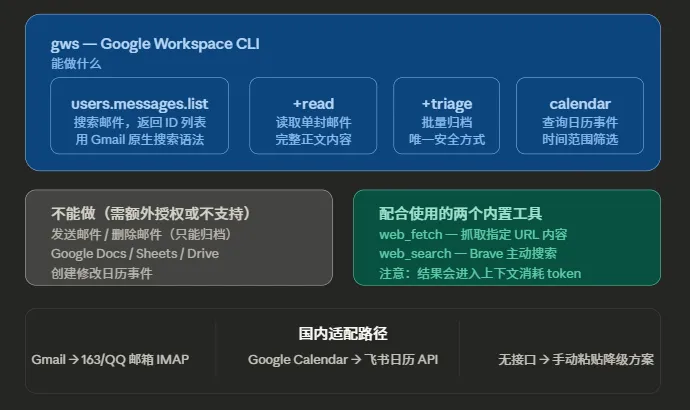Click '注意：结果会进入上下文消耗 token' line
This screenshot has height=410, width=690.
point(480,273)
